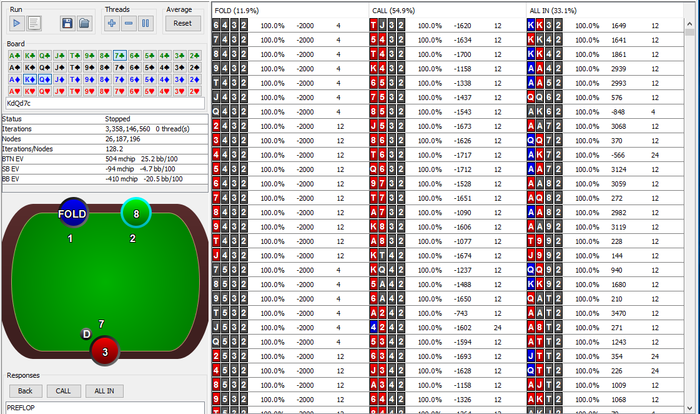
Task: Choose the ALL IN response button
Action: tap(104, 391)
